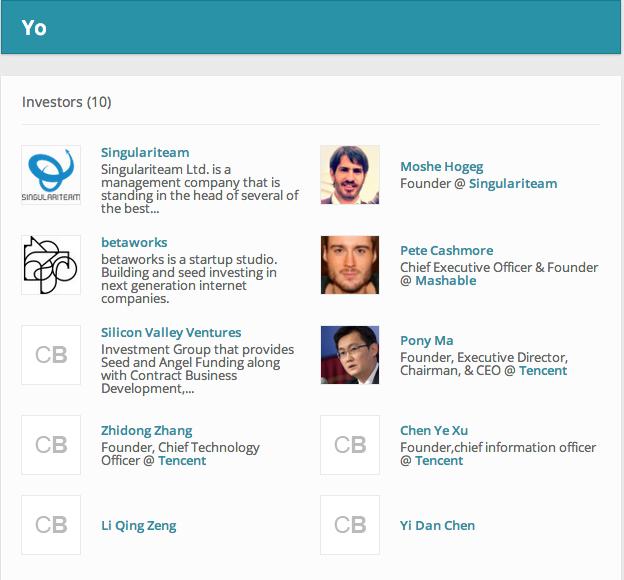Click Li Qing Zeng's placeholder avatar
Screen dimensions: 624x580
tap(51, 525)
